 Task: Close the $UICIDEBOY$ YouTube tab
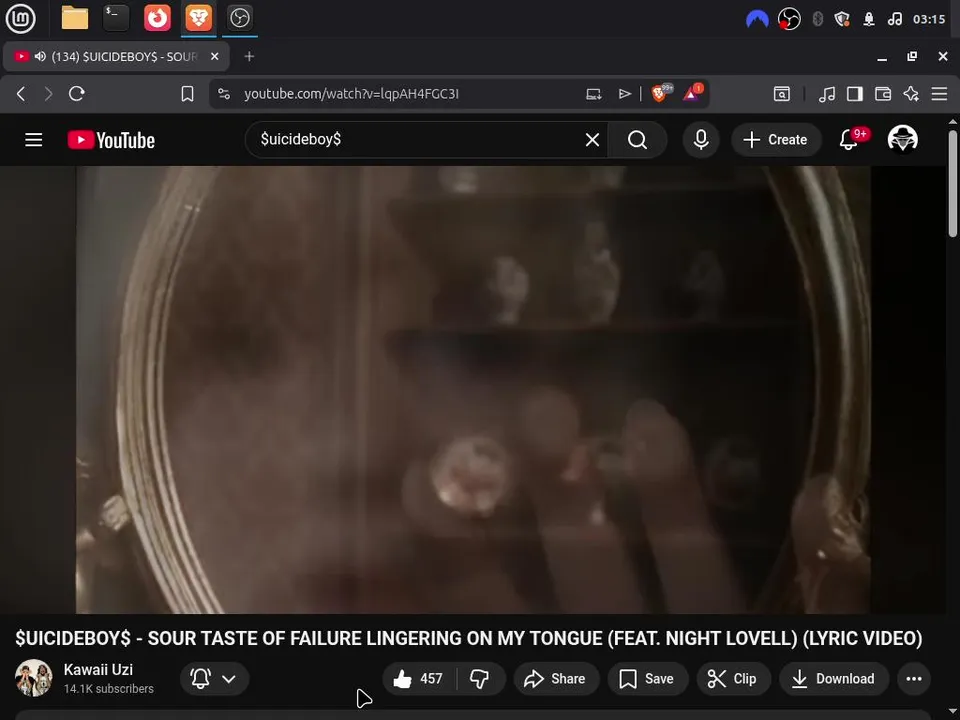[214, 56]
